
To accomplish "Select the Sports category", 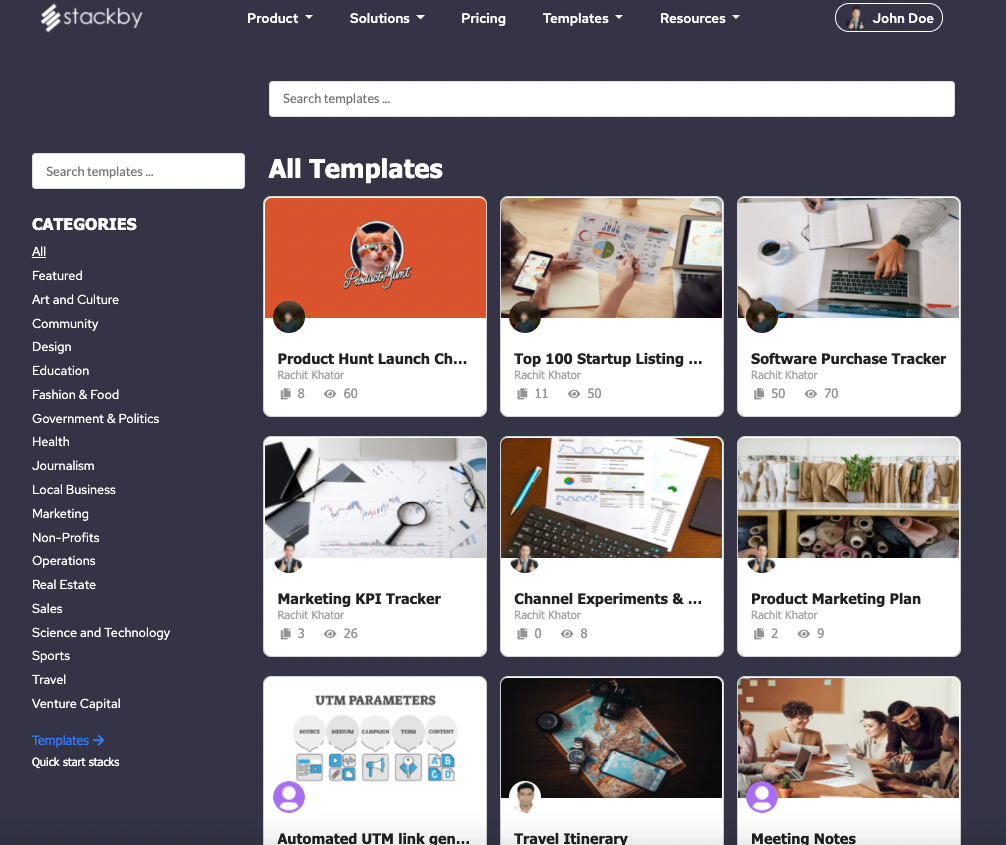I will click(x=51, y=656).
